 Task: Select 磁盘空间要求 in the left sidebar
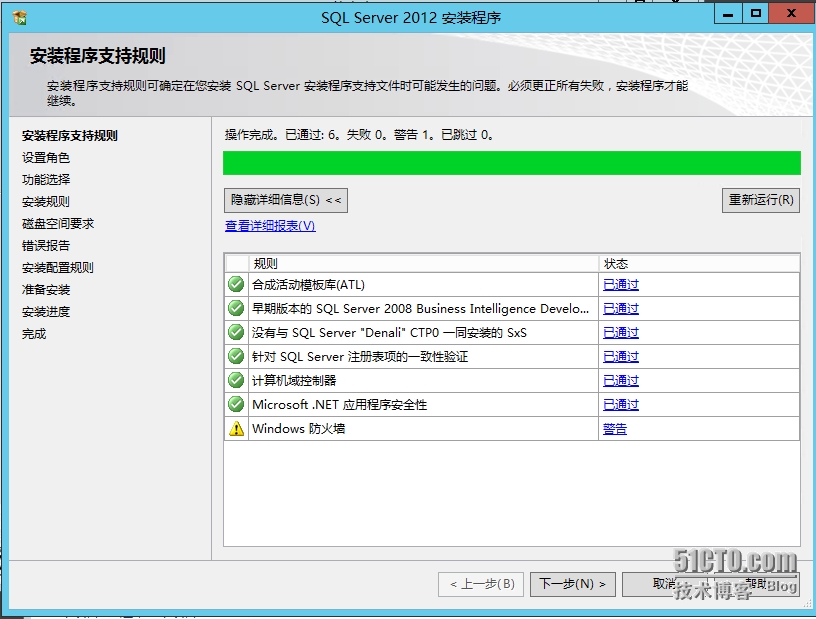[x=55, y=224]
